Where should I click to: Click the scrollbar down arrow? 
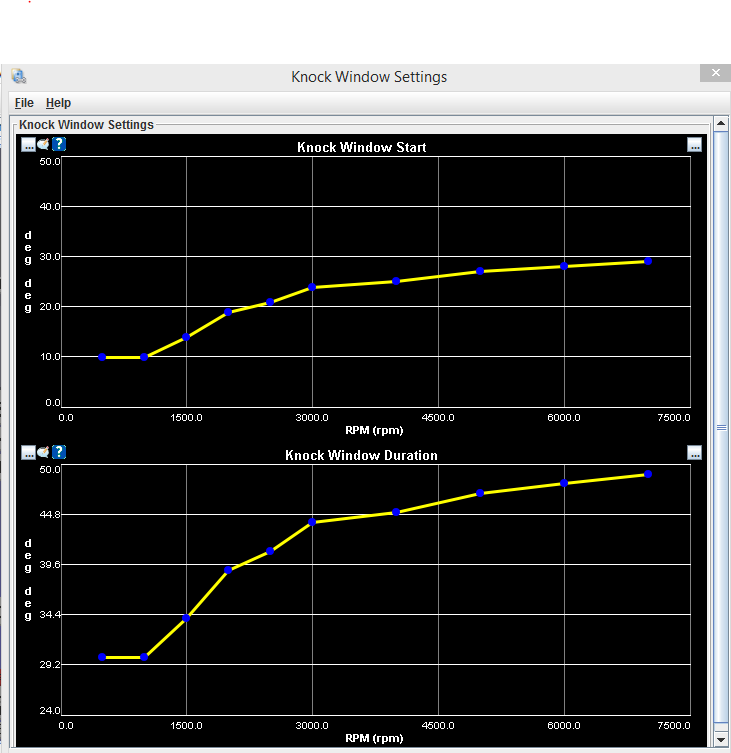coord(721,740)
